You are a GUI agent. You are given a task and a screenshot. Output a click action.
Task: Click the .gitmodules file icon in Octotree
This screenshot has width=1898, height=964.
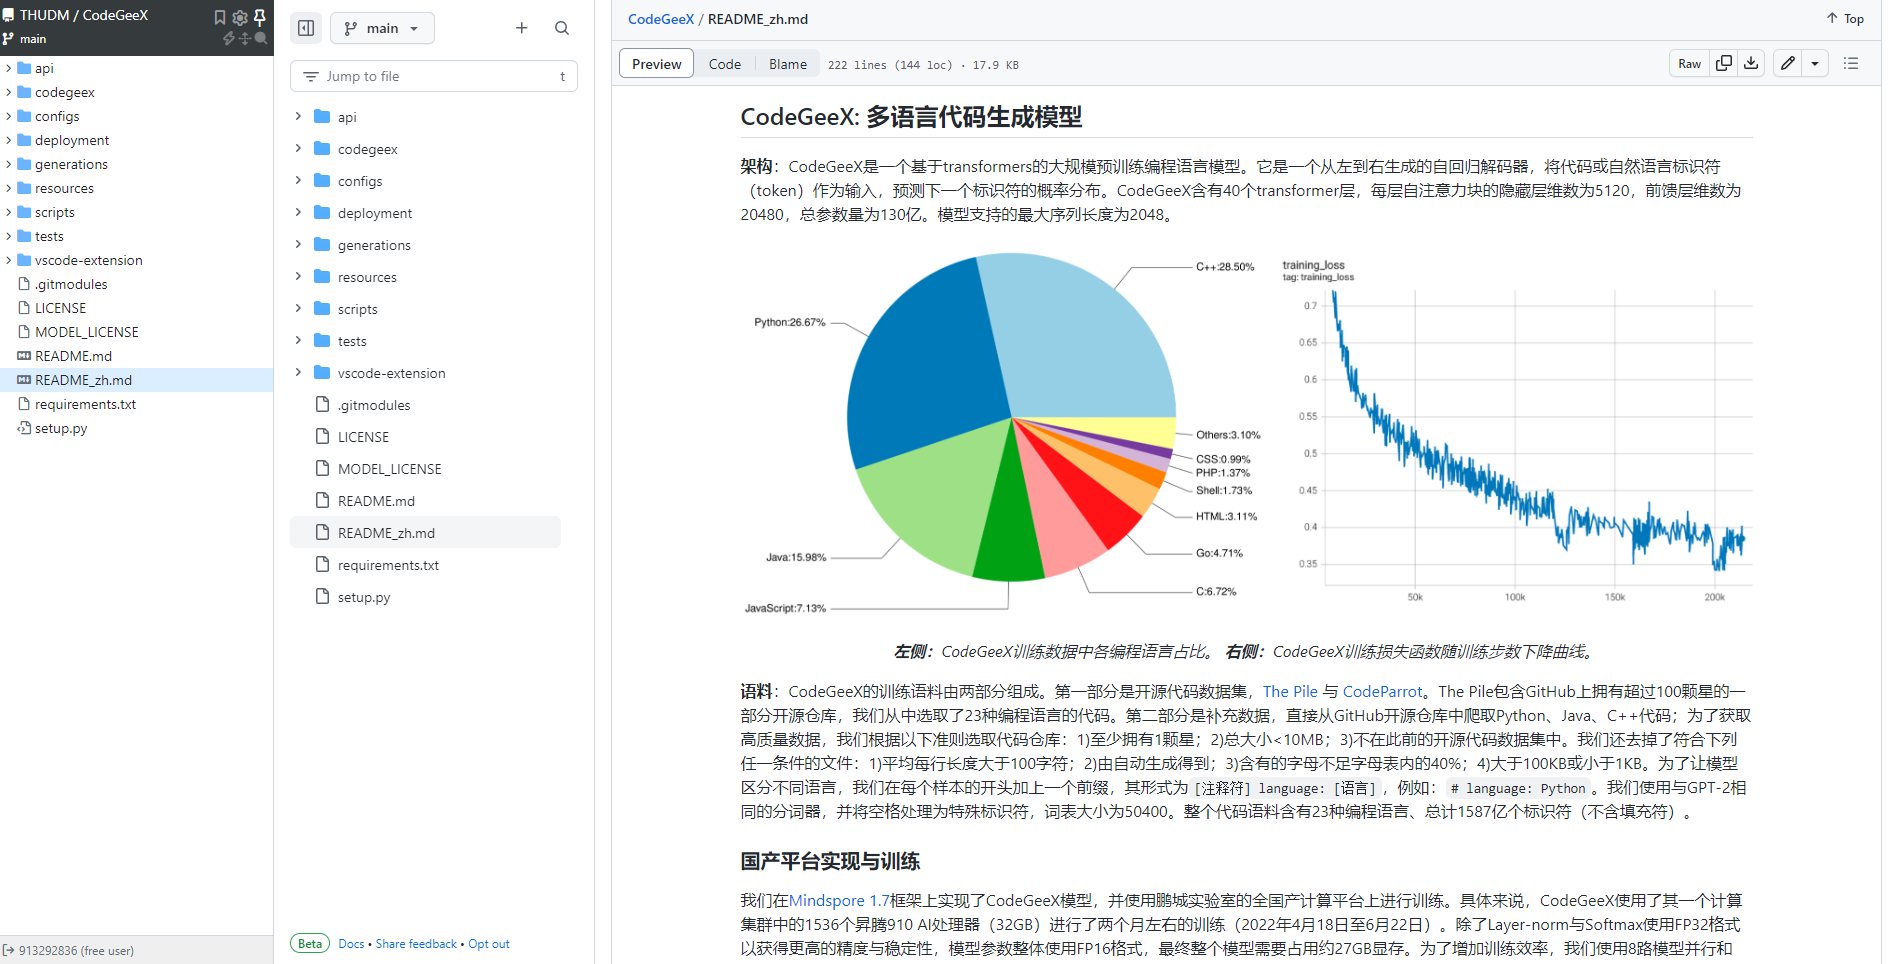click(x=24, y=284)
